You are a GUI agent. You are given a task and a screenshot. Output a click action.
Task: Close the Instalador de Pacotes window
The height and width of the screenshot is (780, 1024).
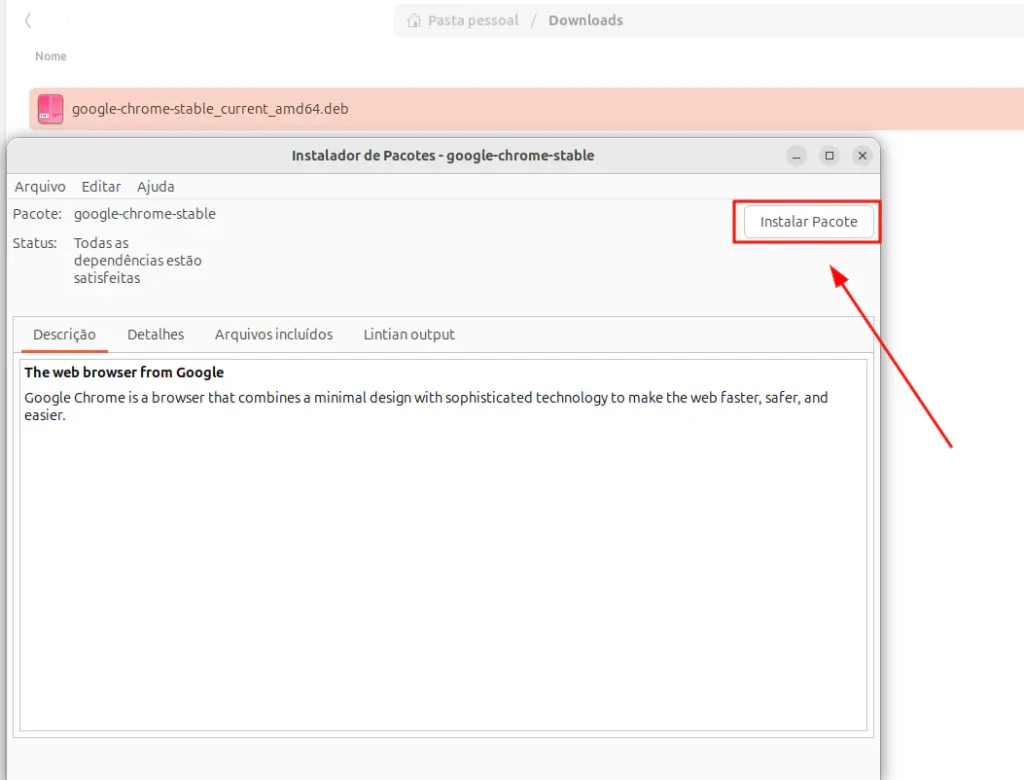coord(862,155)
